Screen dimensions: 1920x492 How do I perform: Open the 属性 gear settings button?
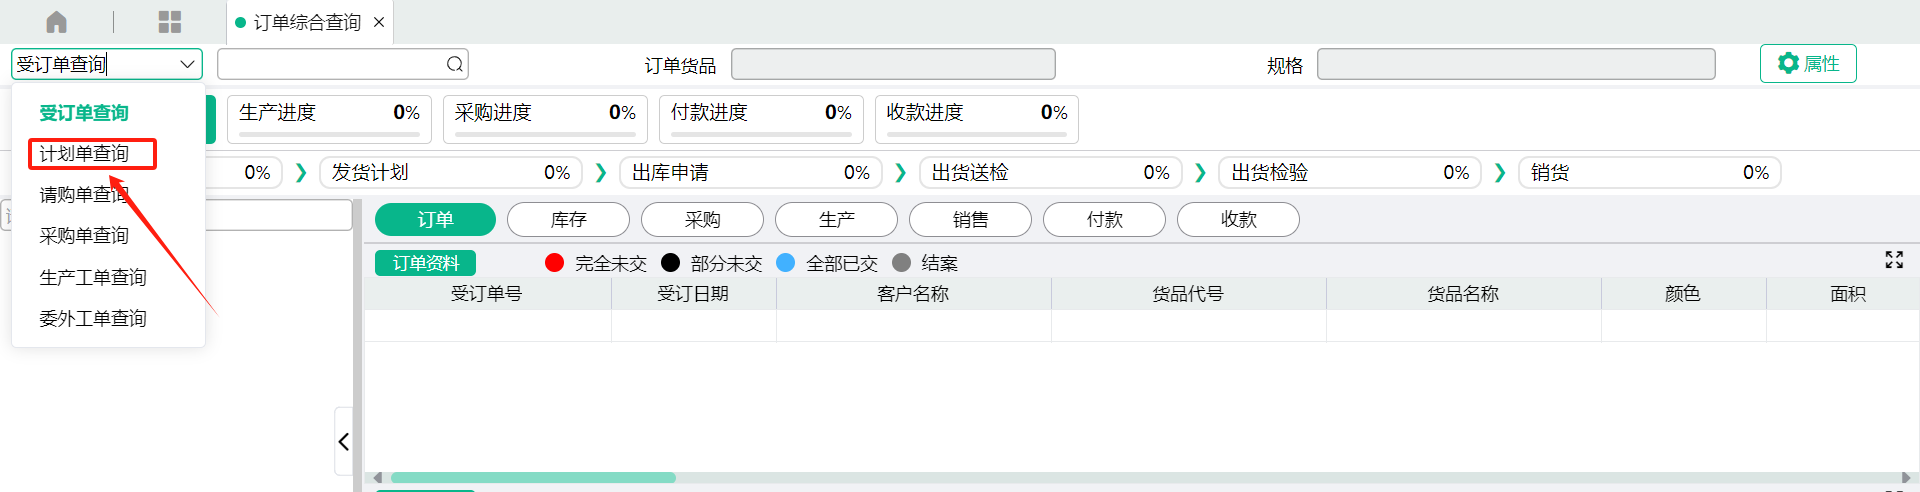1808,64
